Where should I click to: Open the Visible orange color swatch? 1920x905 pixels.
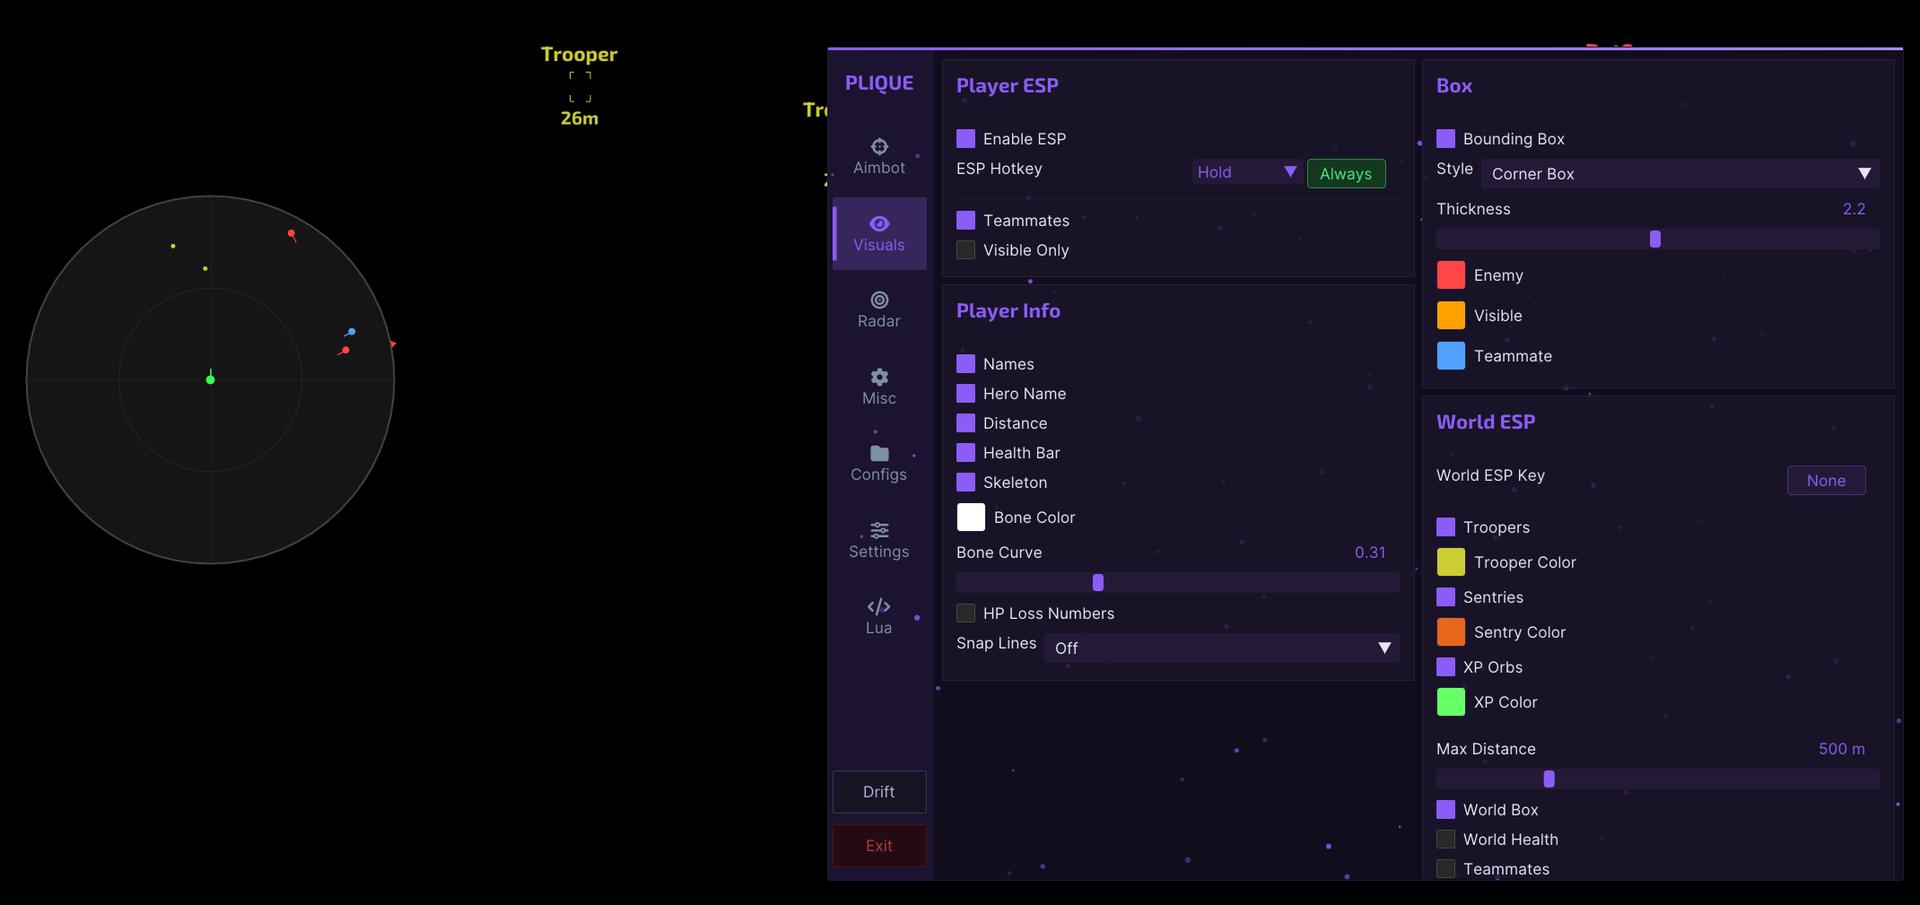tap(1451, 315)
